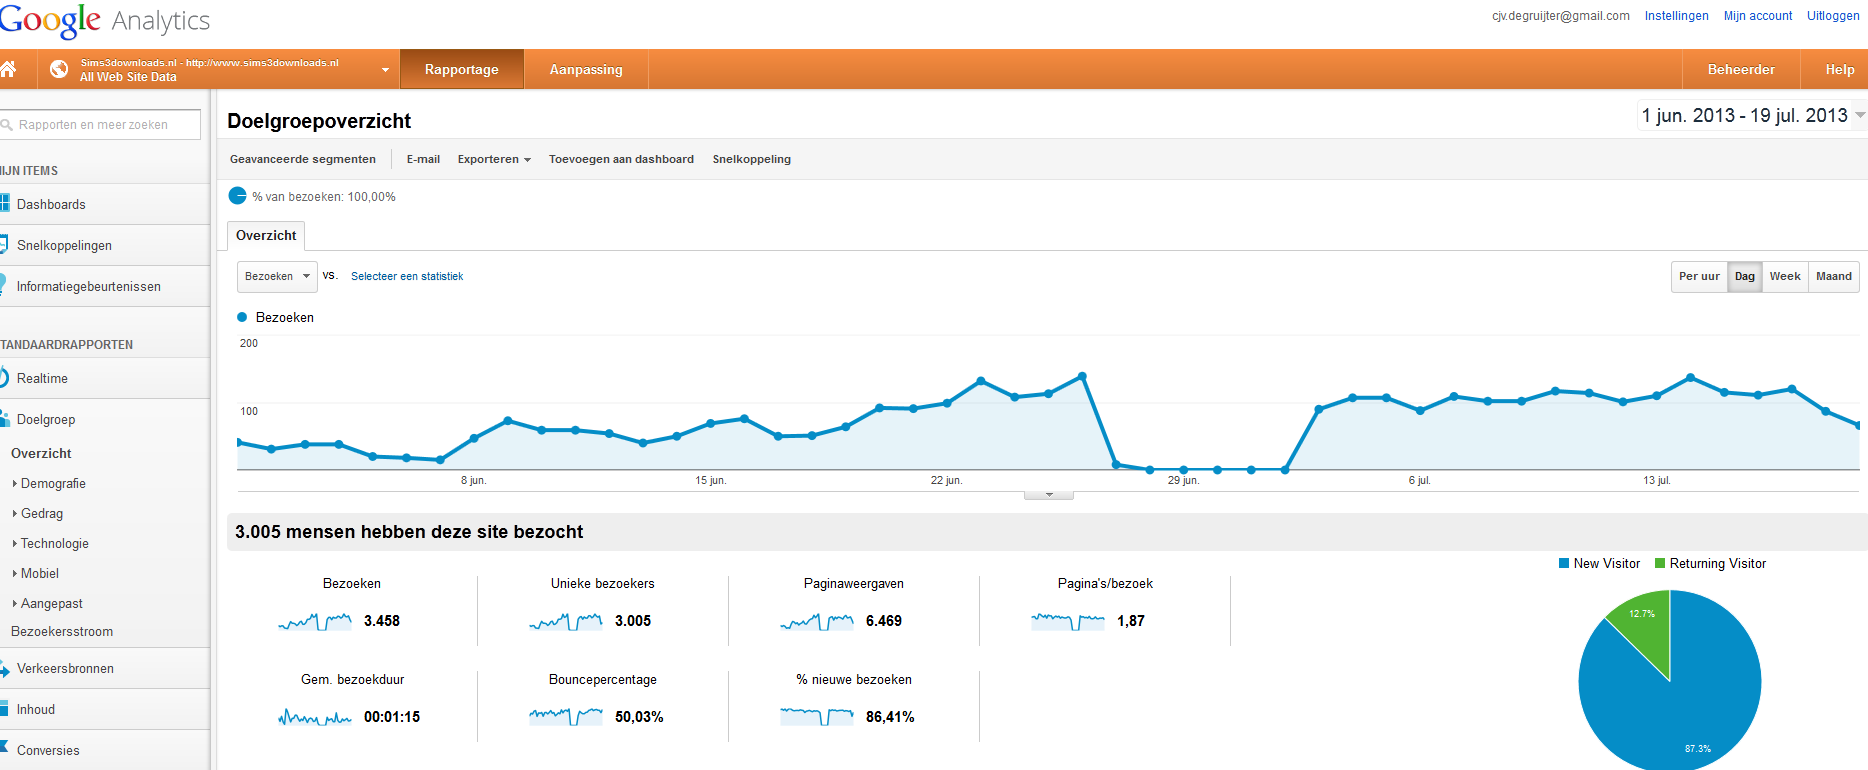Click the Uitloggen link
Screen dimensions: 1868x770
click(x=1833, y=16)
